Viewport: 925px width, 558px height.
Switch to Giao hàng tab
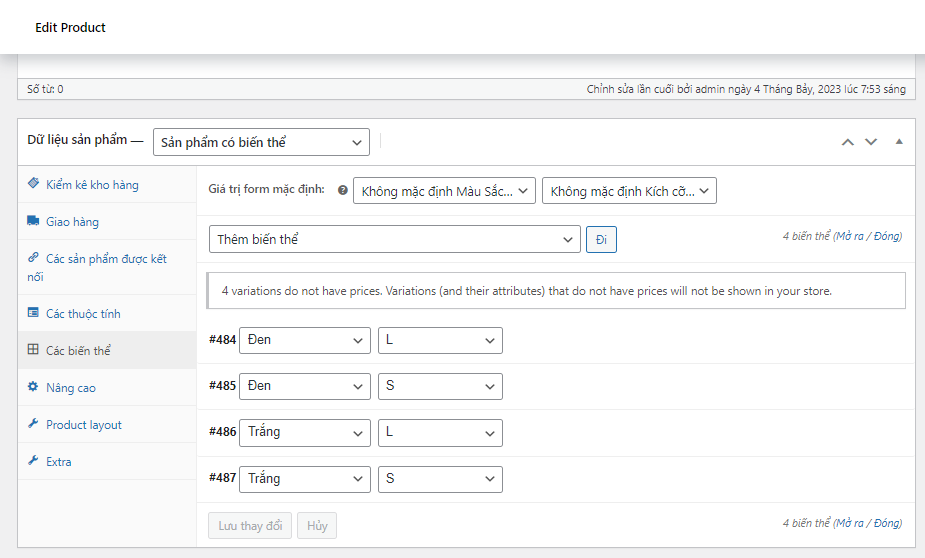[107, 221]
